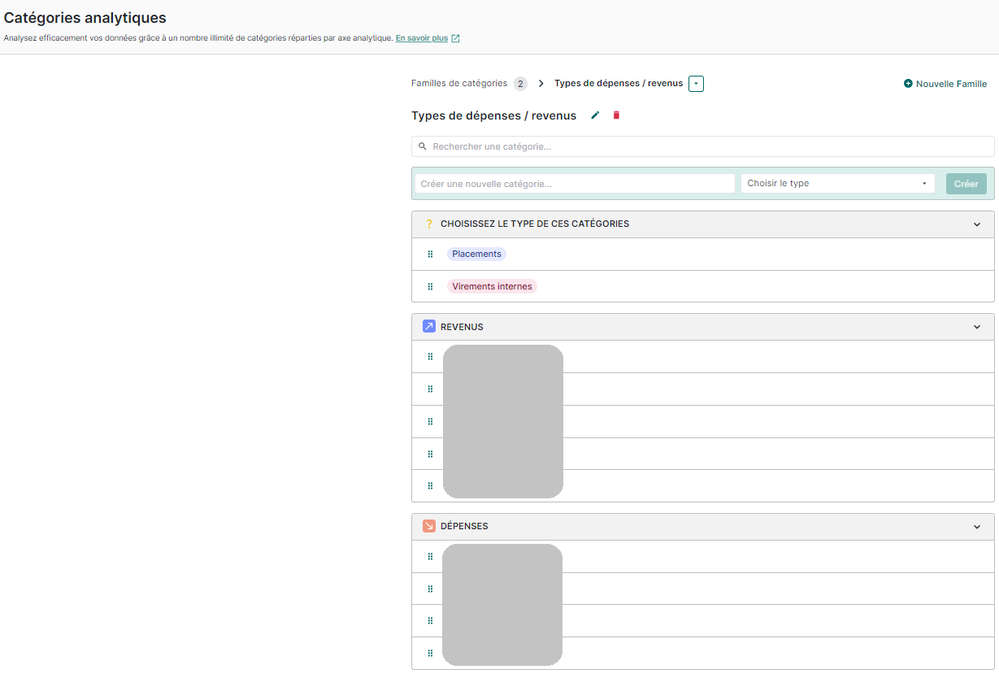This screenshot has height=674, width=999.
Task: Click Nouvelle Famille button
Action: coord(945,84)
